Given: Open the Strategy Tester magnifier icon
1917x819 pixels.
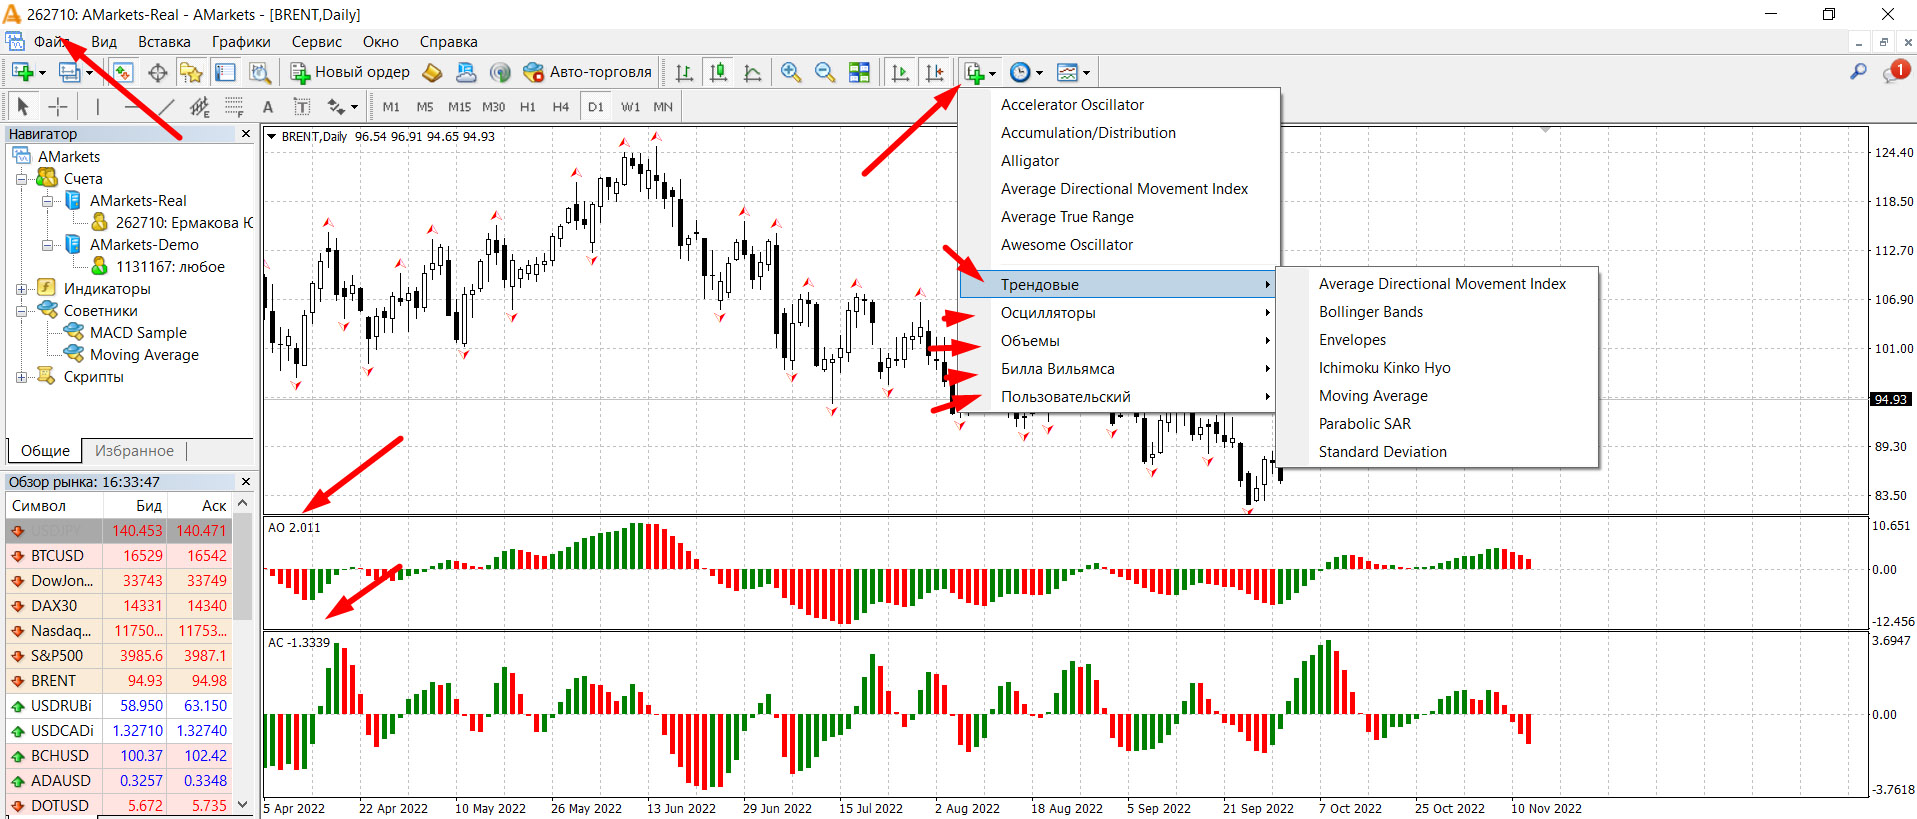Looking at the screenshot, I should tap(259, 72).
